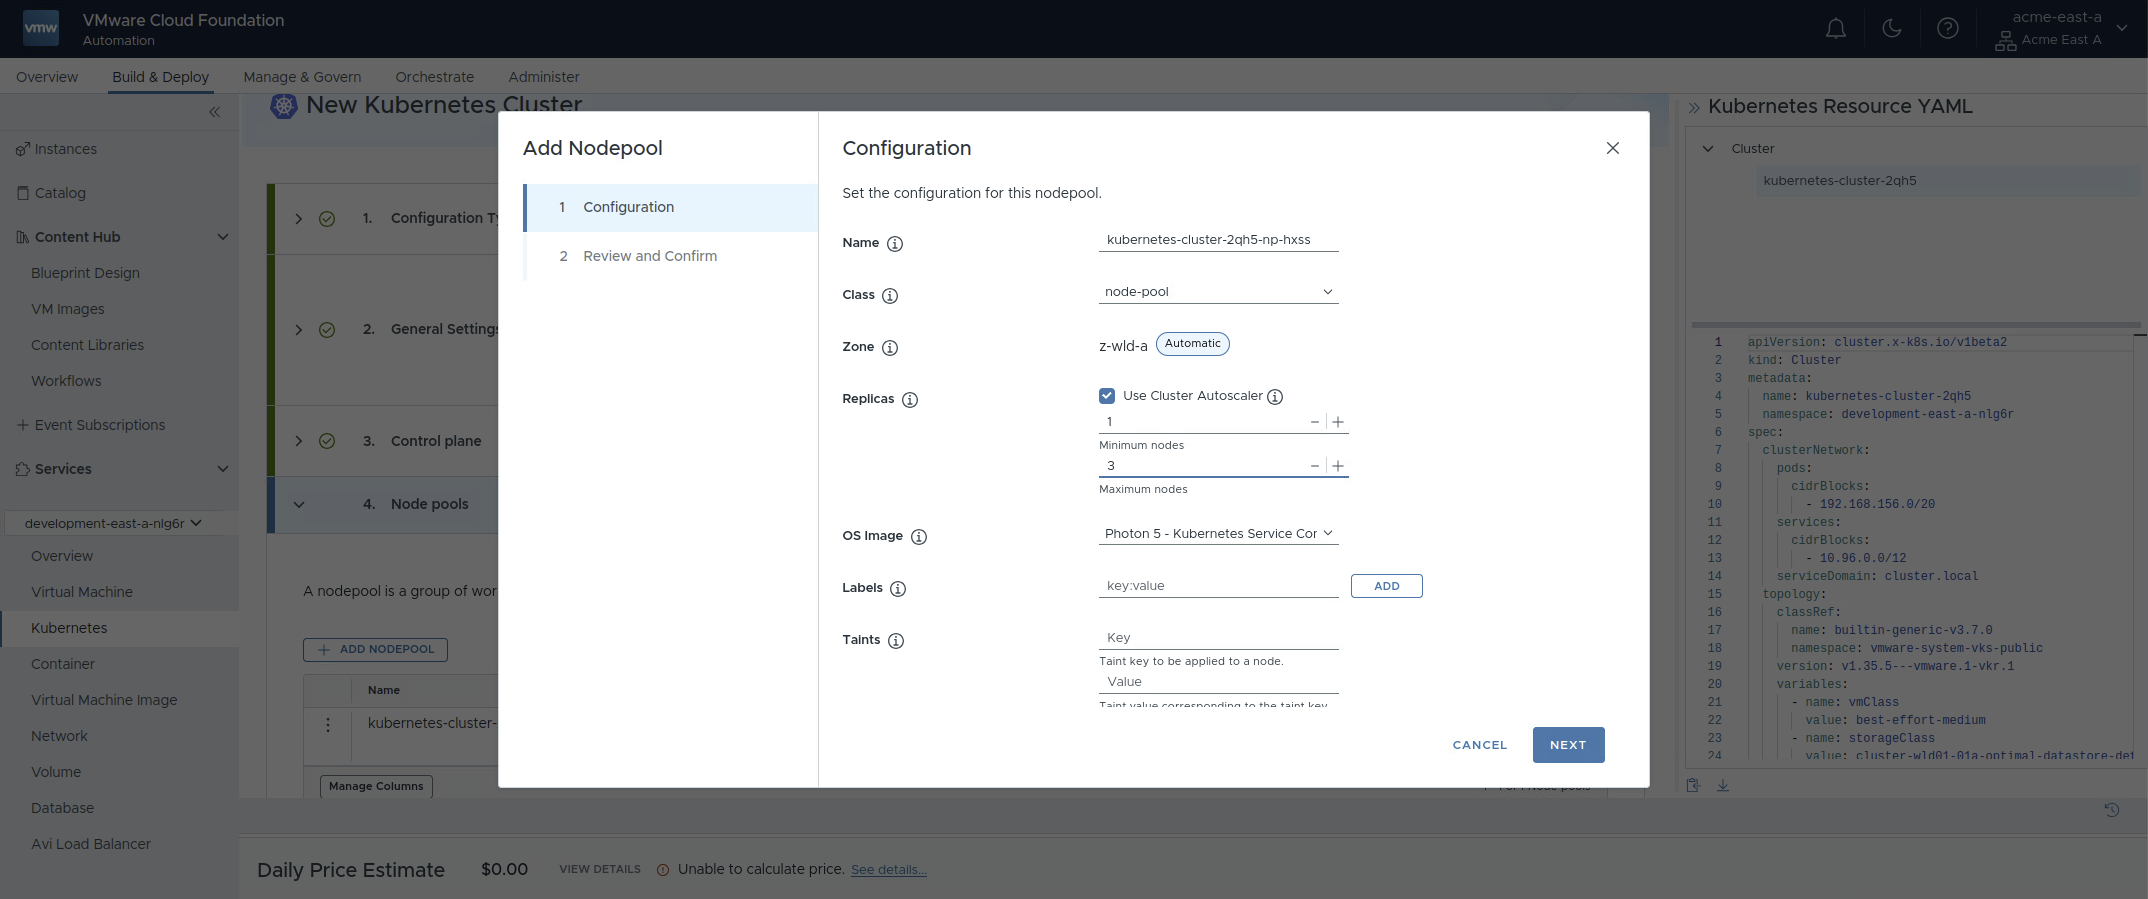Expand step 1 Configuration Type
Screen dimensions: 2148x899
pos(299,219)
